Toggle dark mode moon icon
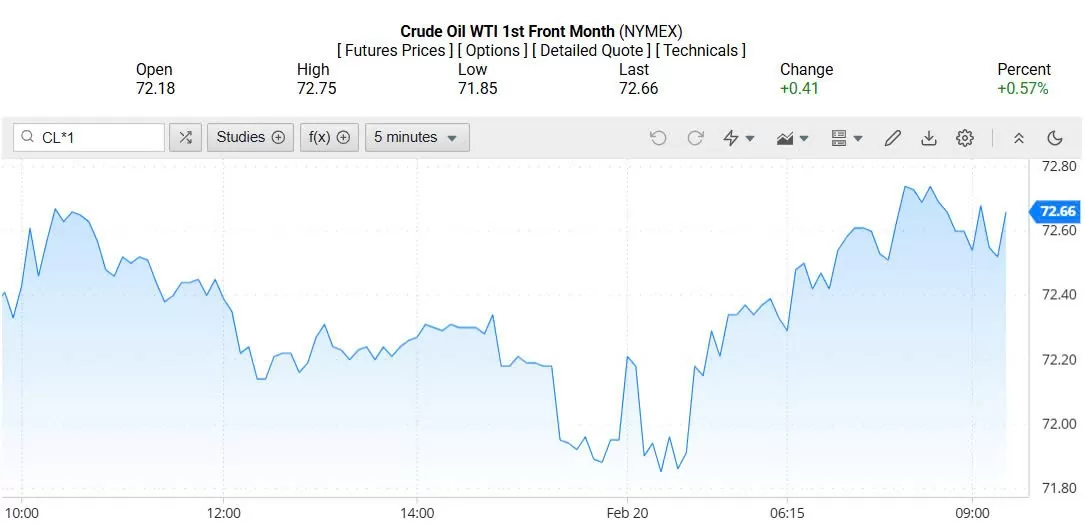This screenshot has width=1085, height=524. pos(1055,138)
